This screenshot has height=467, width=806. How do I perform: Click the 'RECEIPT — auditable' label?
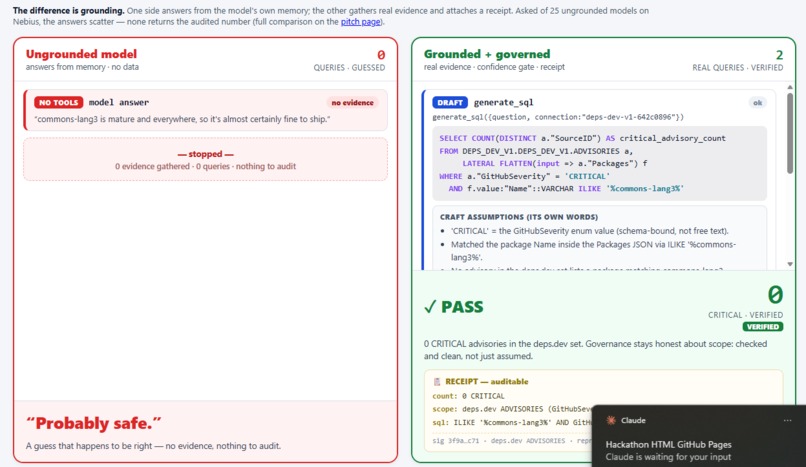[x=486, y=382]
